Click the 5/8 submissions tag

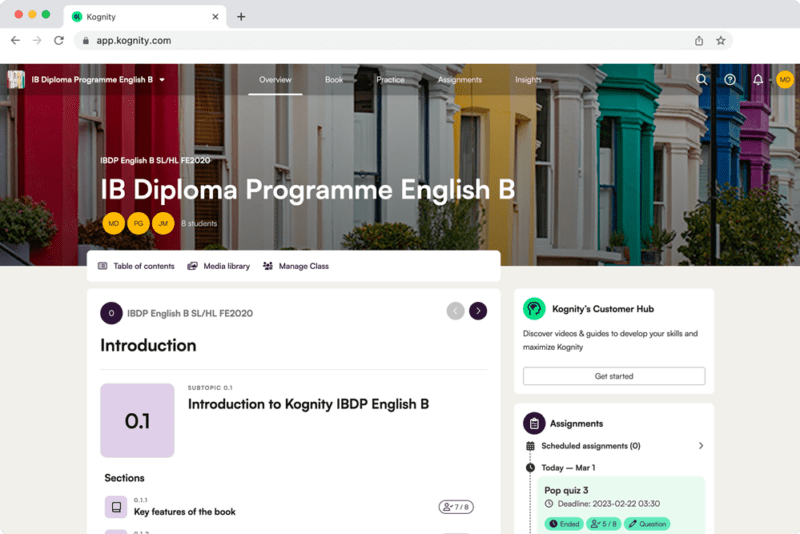pyautogui.click(x=604, y=524)
